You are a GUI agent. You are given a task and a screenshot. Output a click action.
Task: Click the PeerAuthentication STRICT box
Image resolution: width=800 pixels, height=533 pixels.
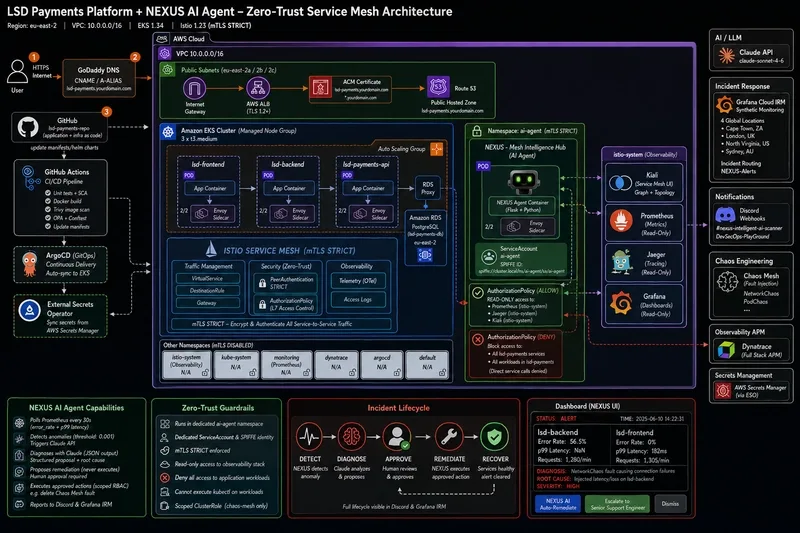tap(285, 283)
